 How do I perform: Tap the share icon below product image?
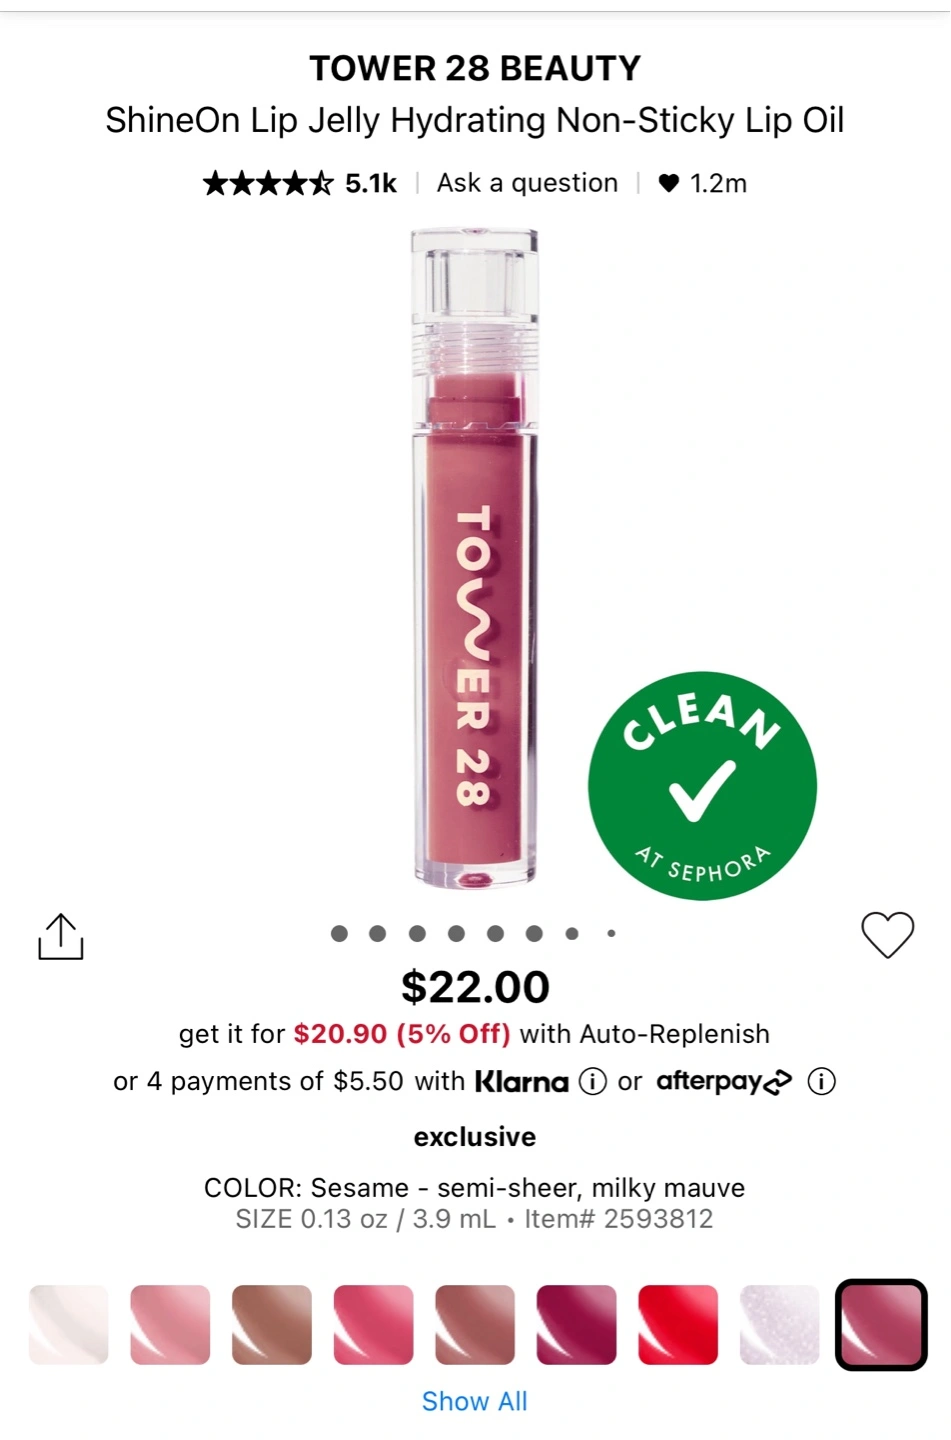coord(61,937)
